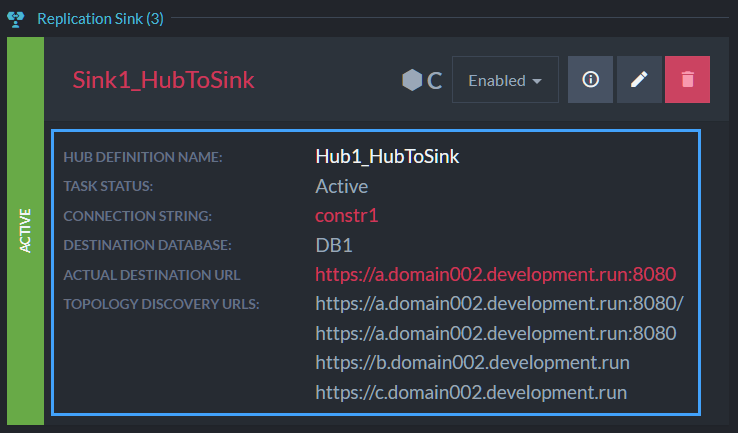
Task: Click the Topology Discovery URLs label
Action: pos(161,304)
